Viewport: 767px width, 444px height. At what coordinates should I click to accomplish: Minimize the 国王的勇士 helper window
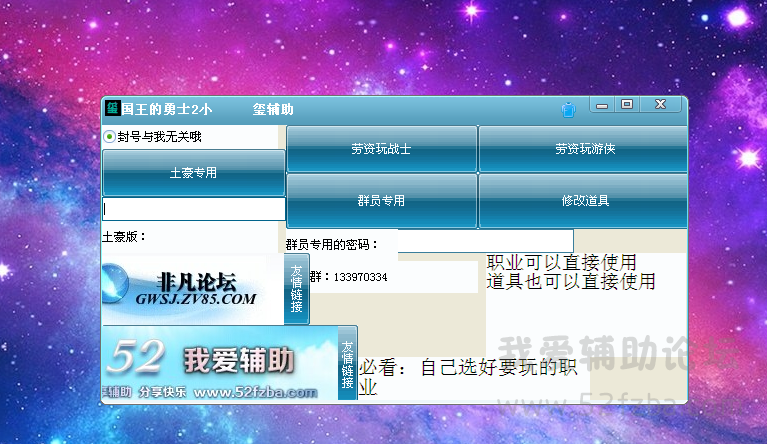602,104
